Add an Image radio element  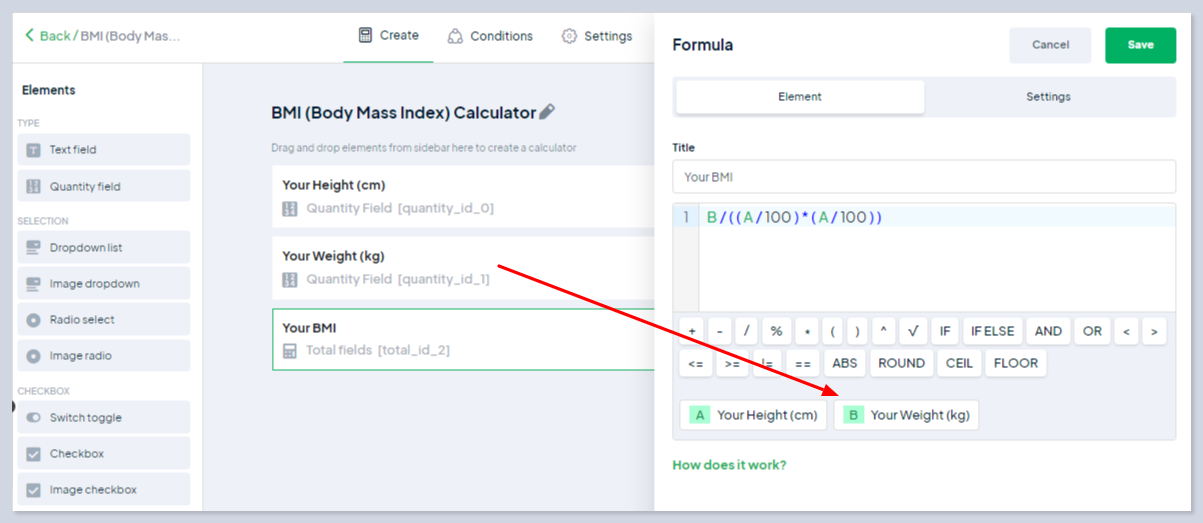pyautogui.click(x=104, y=356)
